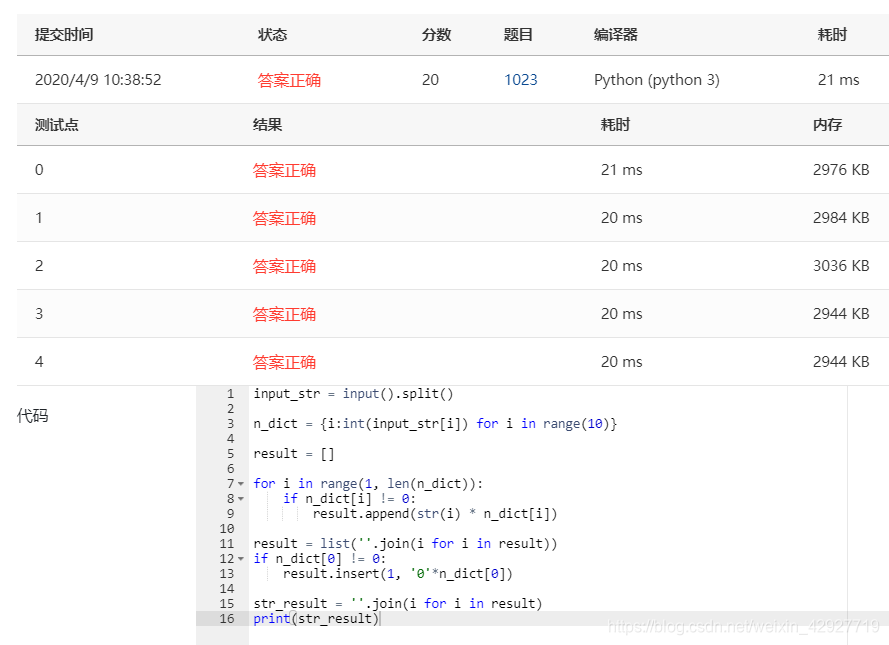This screenshot has width=889, height=645.
Task: Click the total time 21 ms in submission row
Action: pyautogui.click(x=839, y=80)
